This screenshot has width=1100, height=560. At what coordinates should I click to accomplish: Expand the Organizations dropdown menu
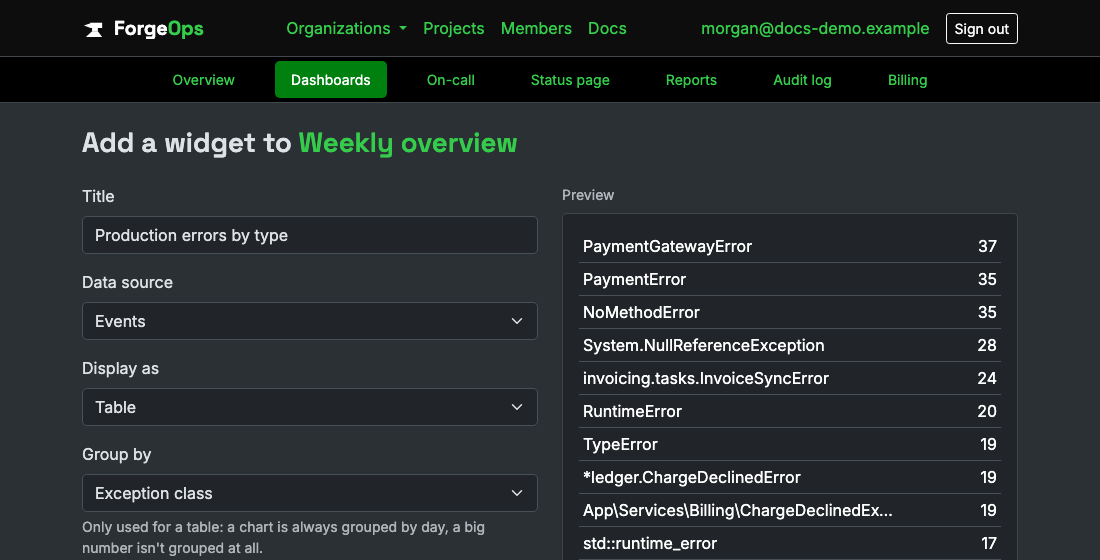pyautogui.click(x=347, y=29)
